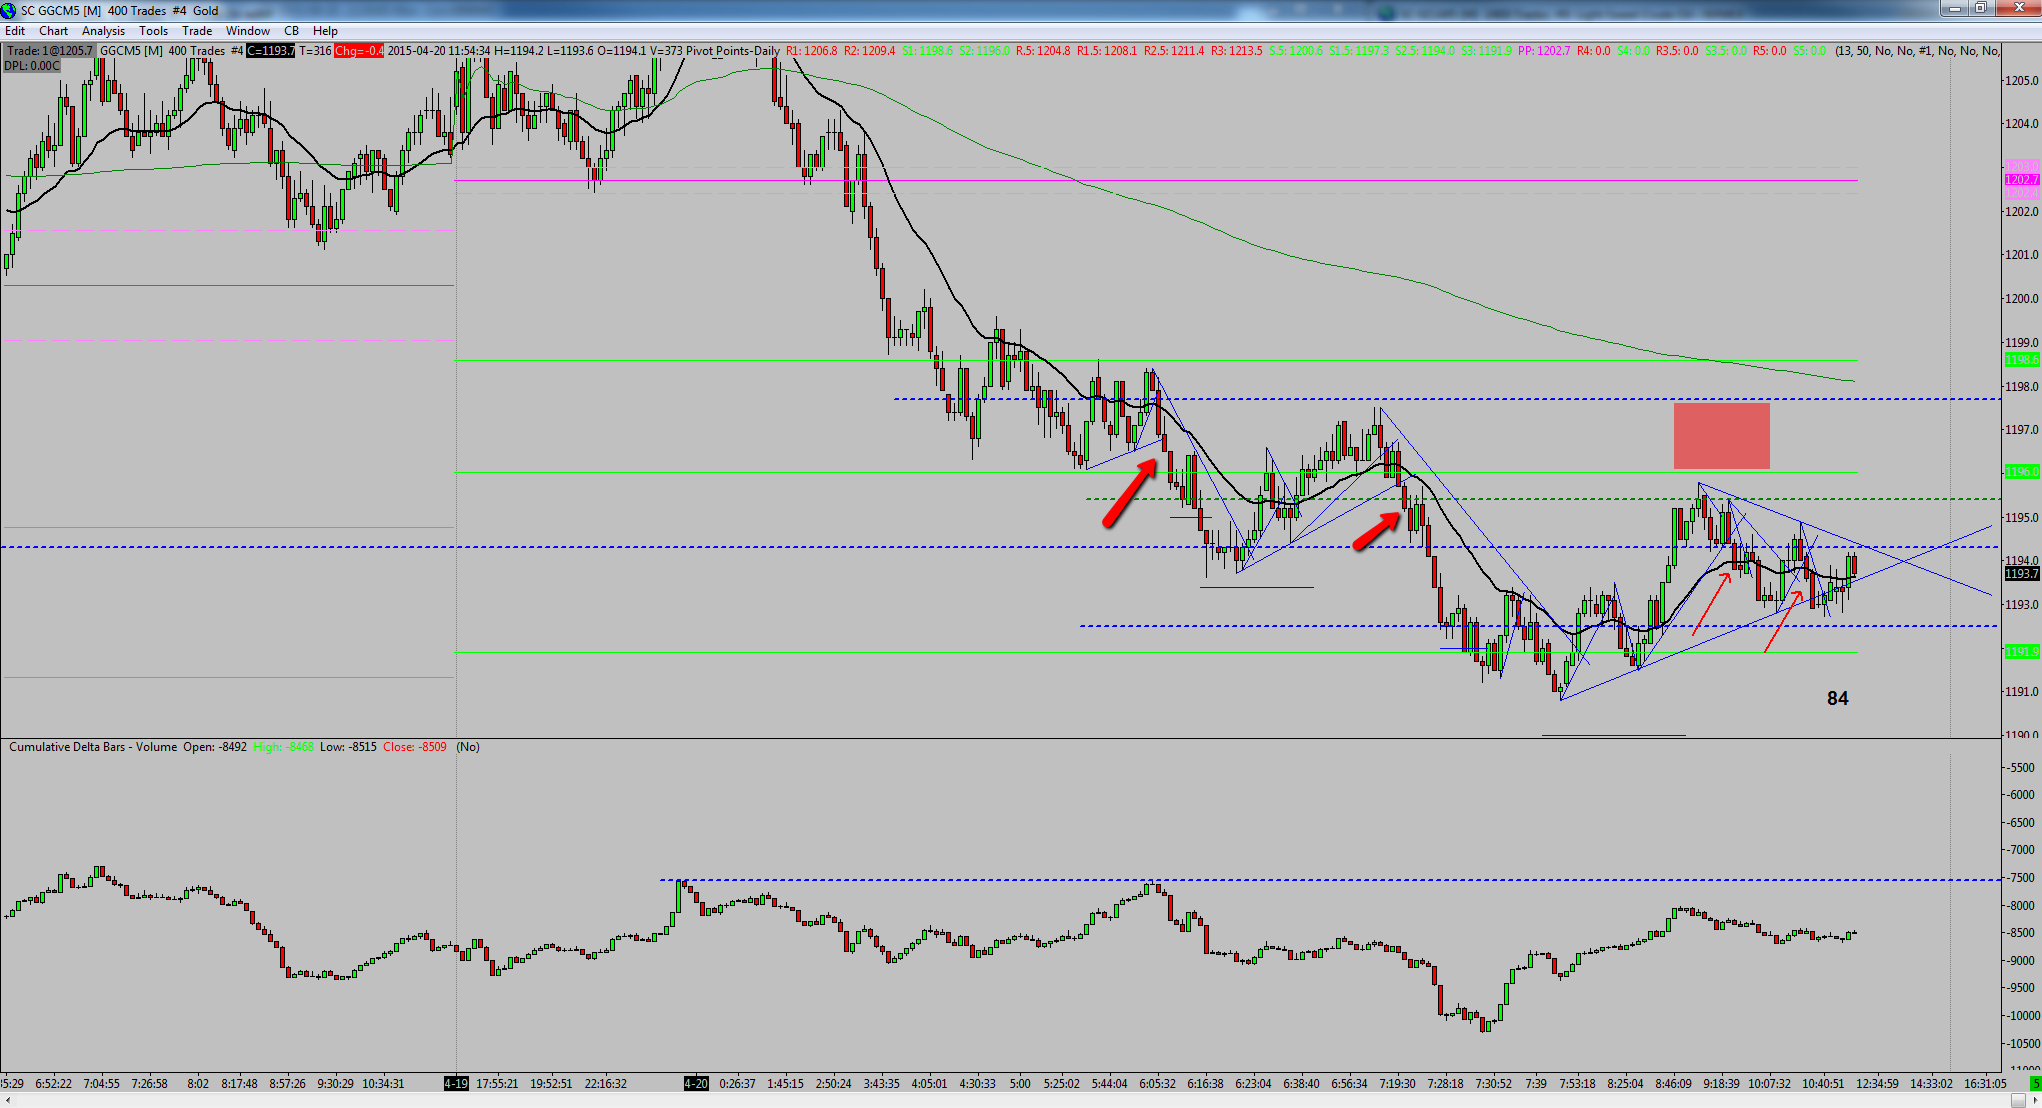Open the Window menu
The height and width of the screenshot is (1108, 2042).
click(248, 31)
